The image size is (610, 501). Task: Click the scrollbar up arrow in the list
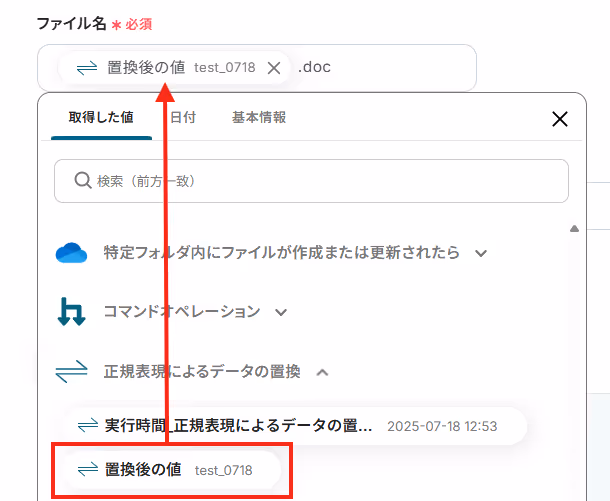[574, 228]
